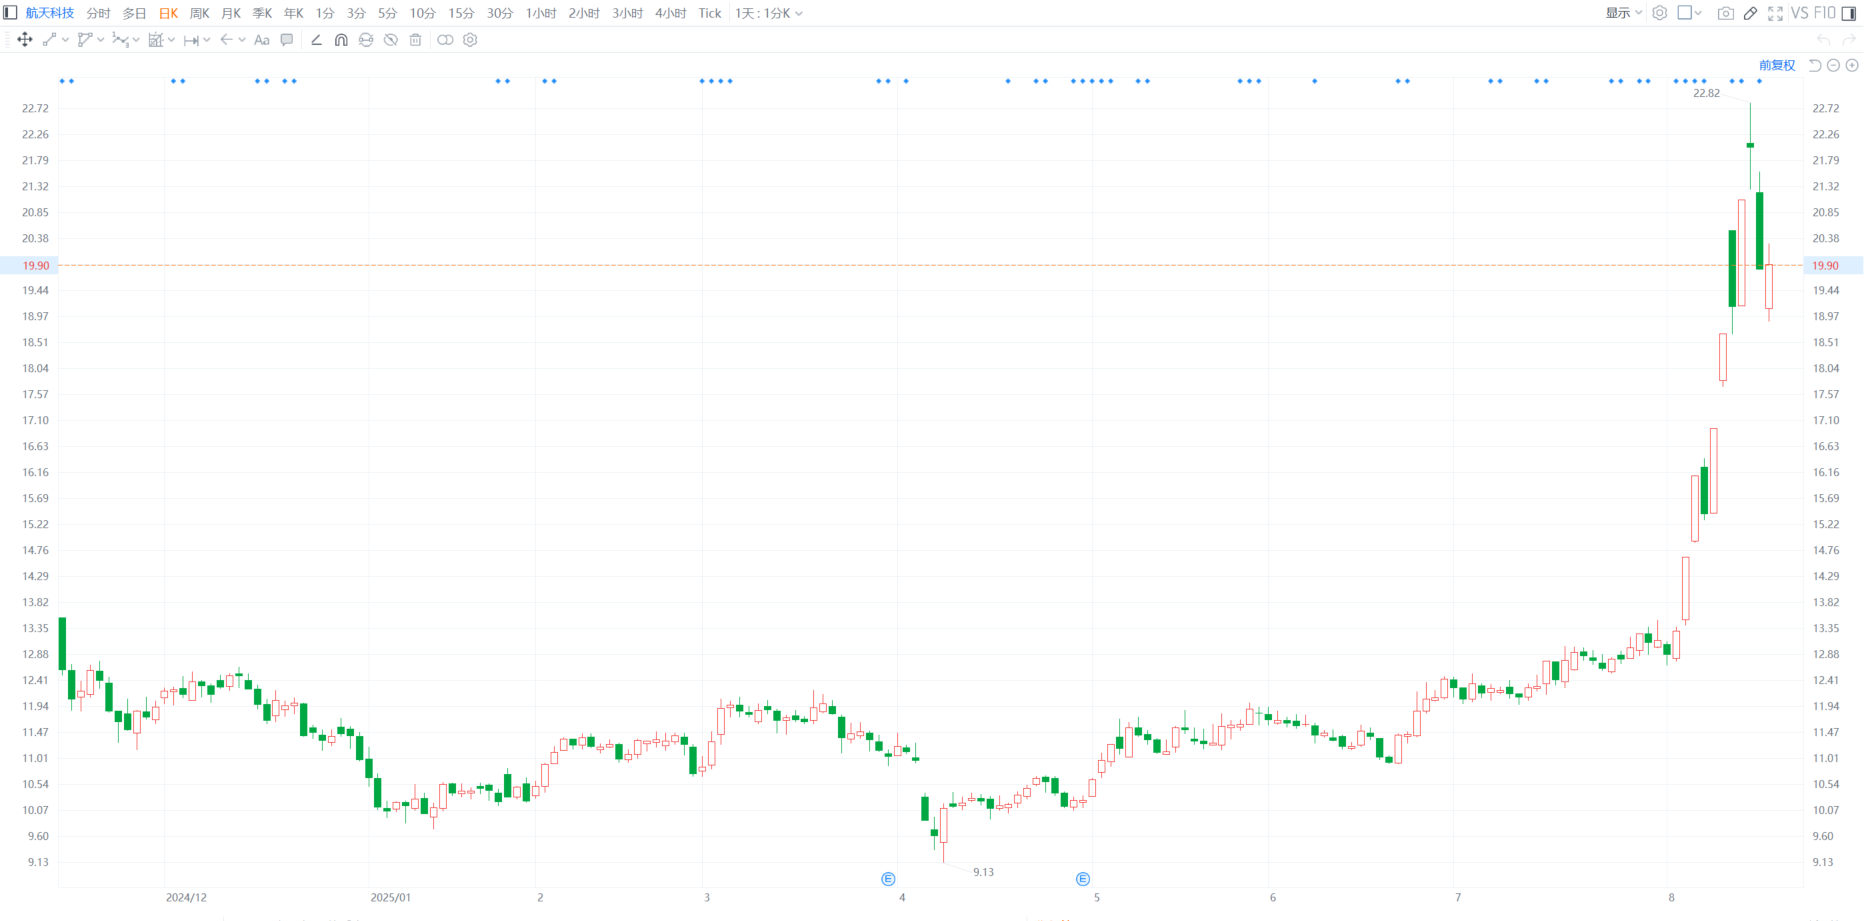Activate the magnet snap tool
Viewport: 1864px width, 921px height.
pos(341,40)
